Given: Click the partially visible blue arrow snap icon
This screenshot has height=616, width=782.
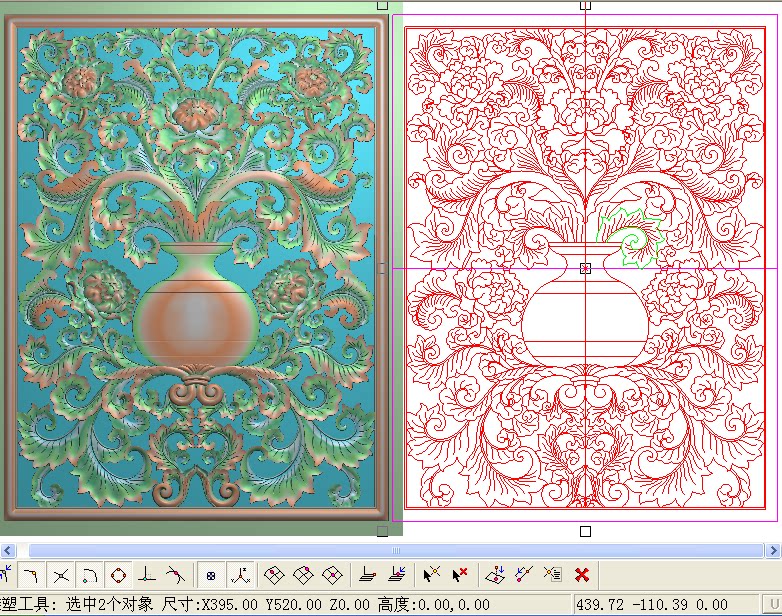Looking at the screenshot, I should pyautogui.click(x=6, y=575).
